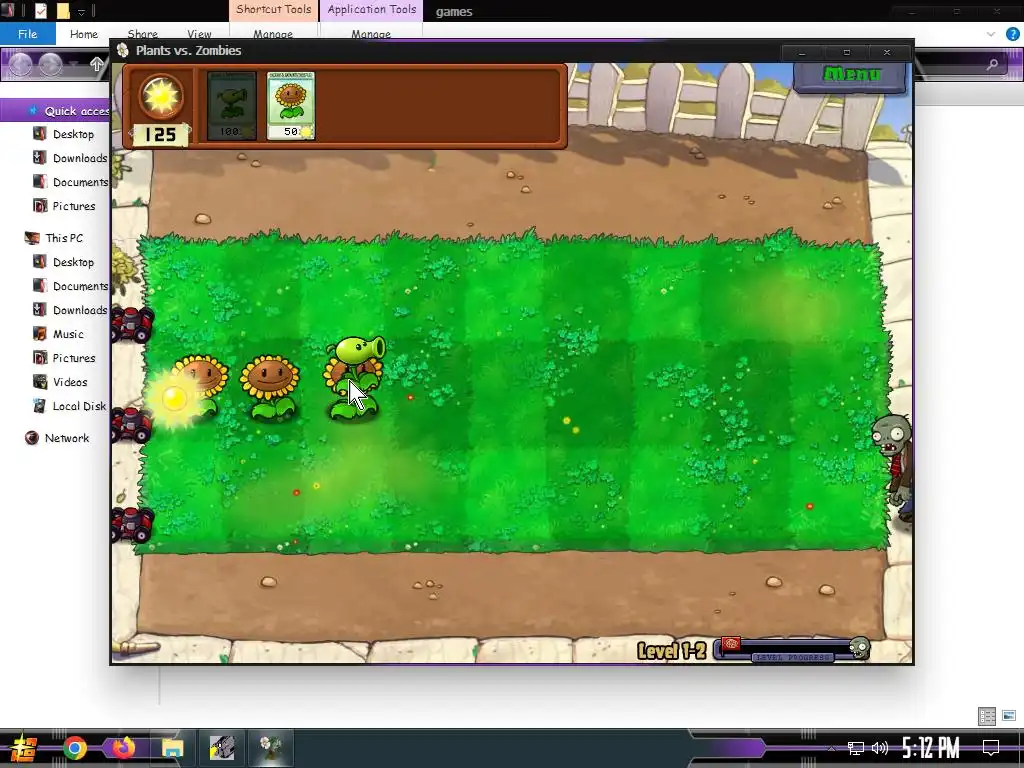Open the volume speaker tray icon

click(879, 748)
